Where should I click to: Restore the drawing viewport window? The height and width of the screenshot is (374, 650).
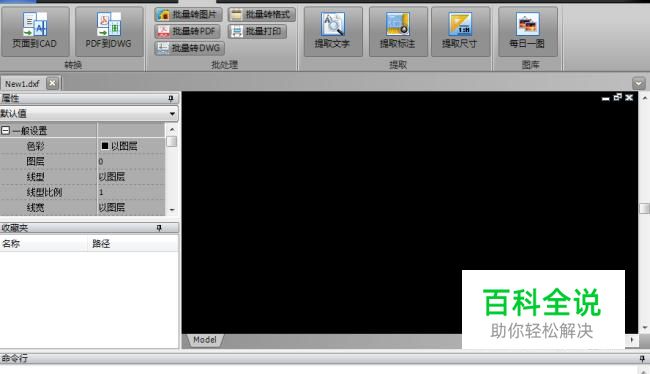[x=618, y=97]
